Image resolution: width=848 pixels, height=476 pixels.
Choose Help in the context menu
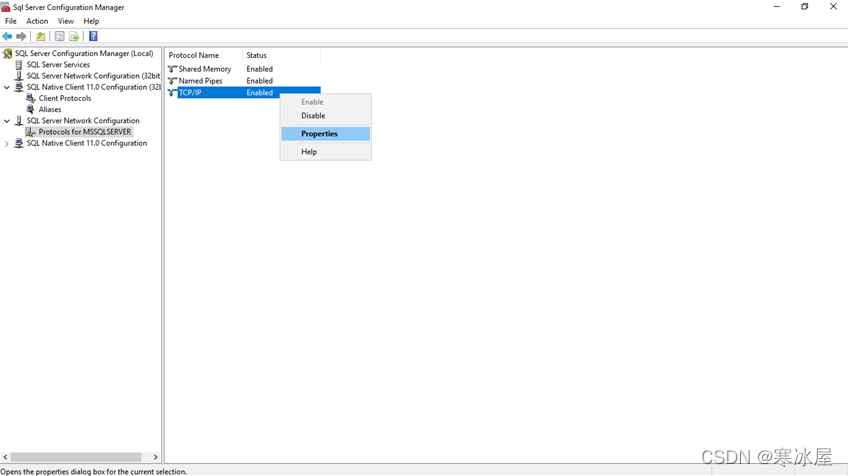pos(326,152)
